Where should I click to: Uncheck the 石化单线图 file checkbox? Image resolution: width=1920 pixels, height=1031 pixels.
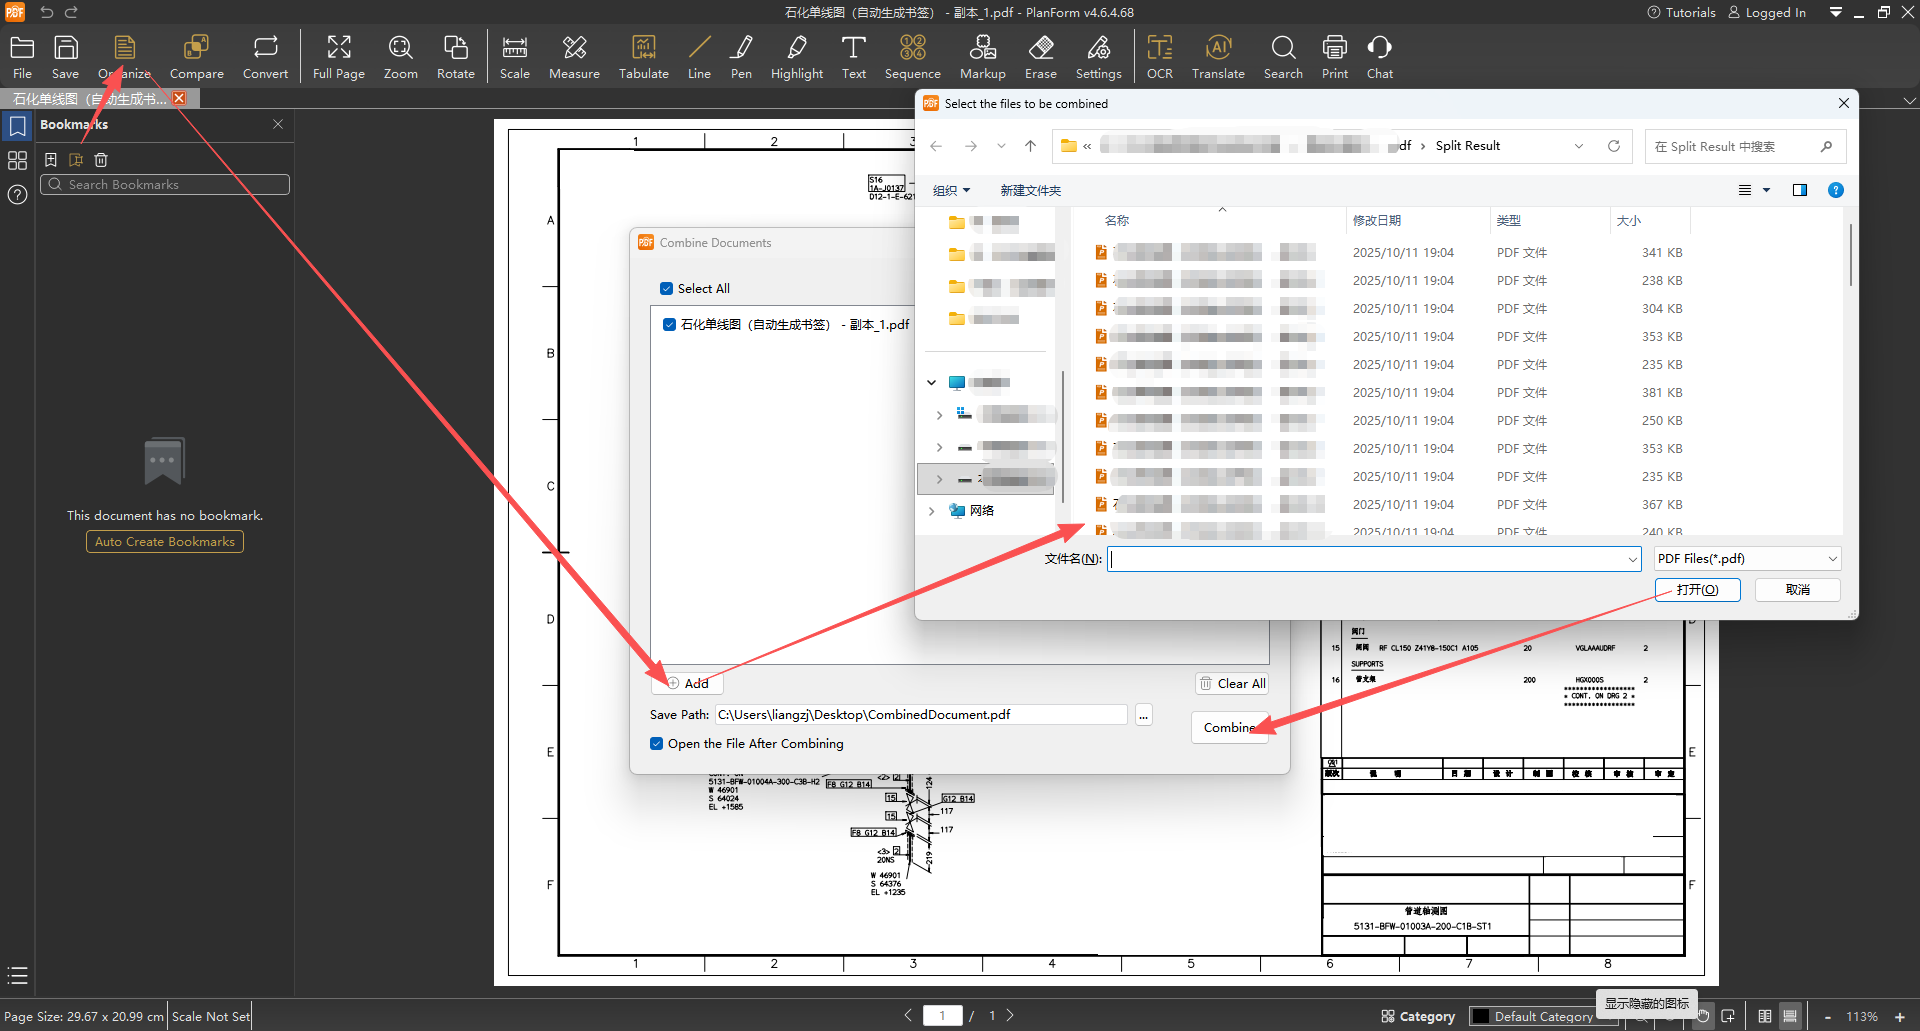(x=669, y=325)
